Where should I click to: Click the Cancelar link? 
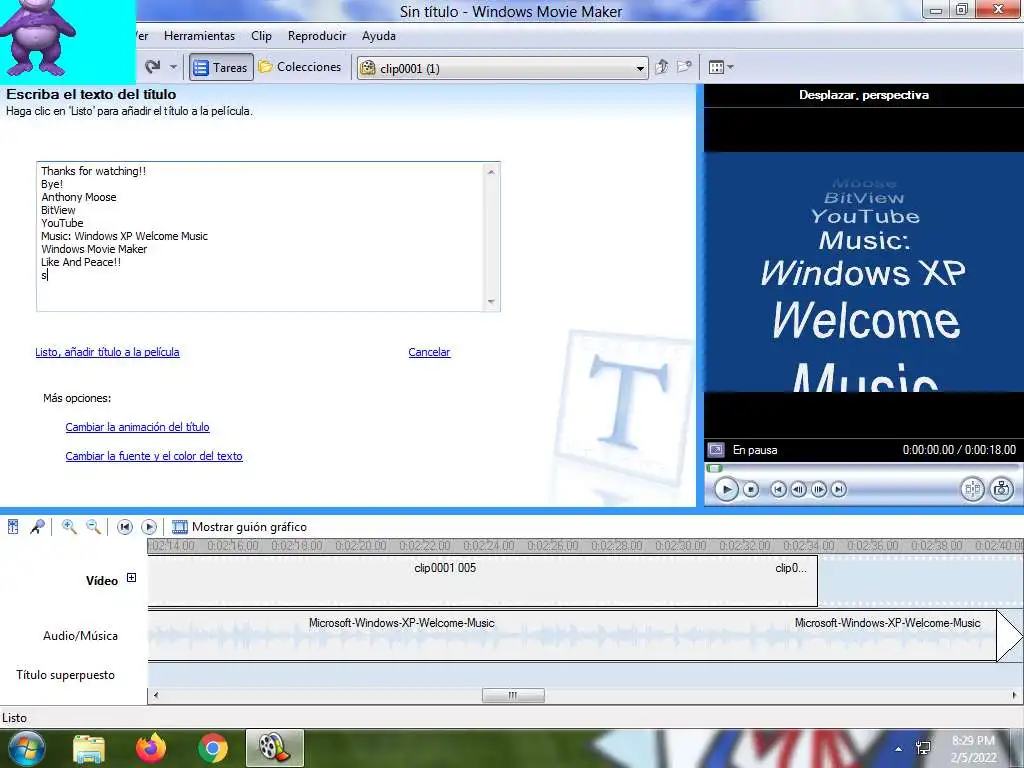(x=429, y=352)
